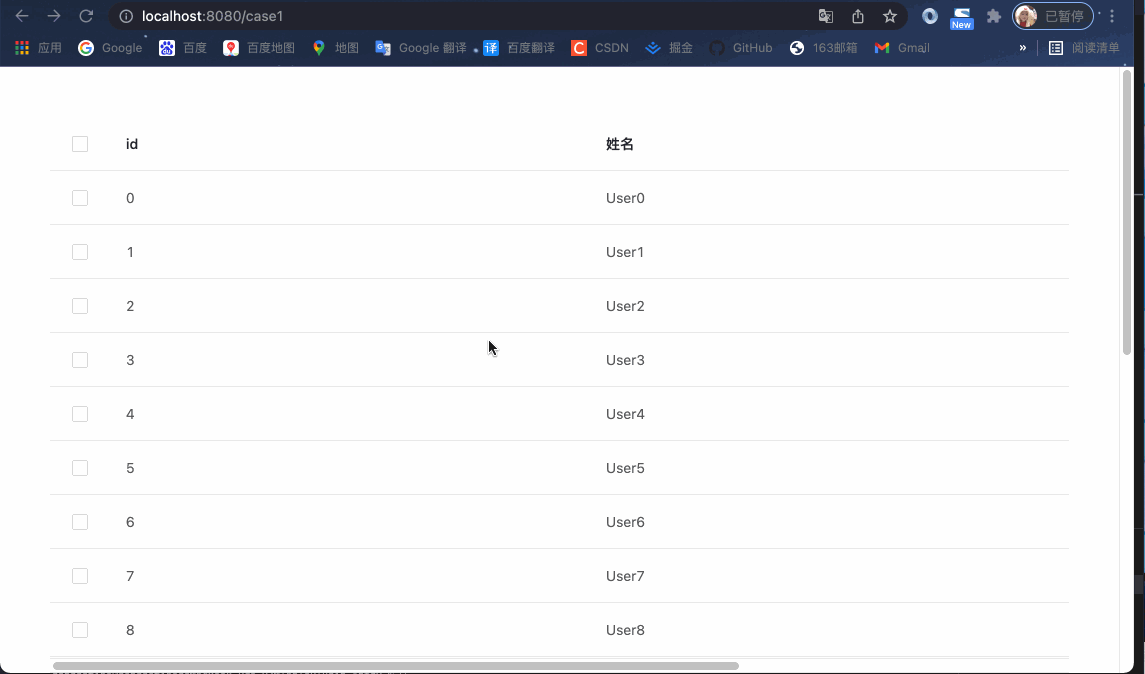This screenshot has height=674, width=1145.
Task: Bookmark this page with the star icon
Action: click(889, 16)
